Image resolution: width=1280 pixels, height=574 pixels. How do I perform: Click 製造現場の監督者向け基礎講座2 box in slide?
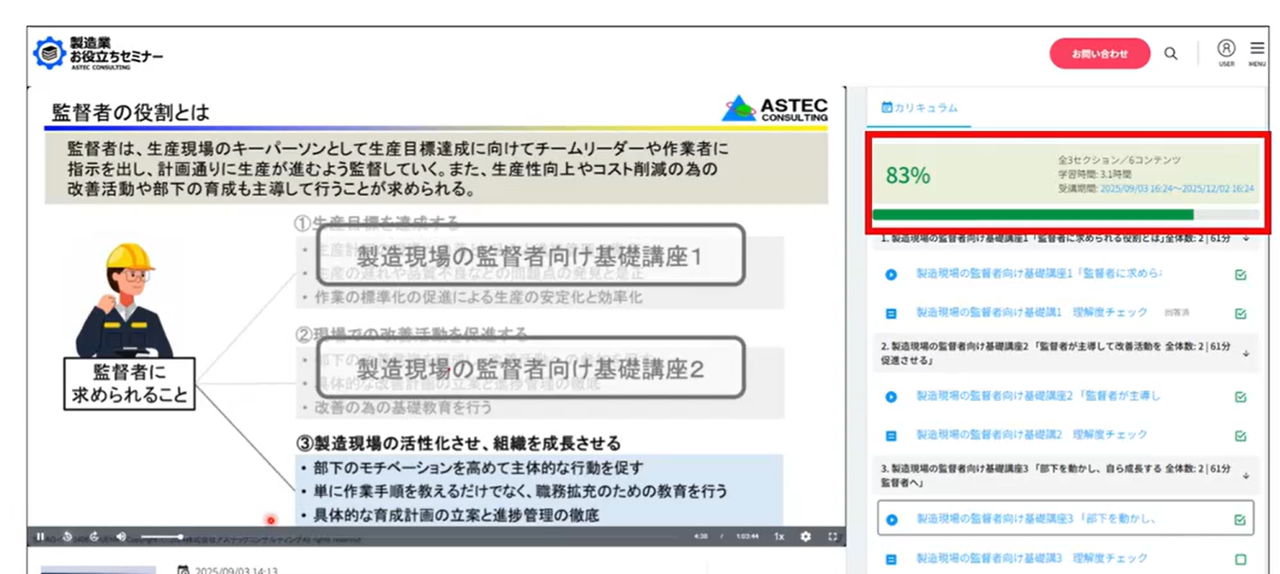(x=530, y=366)
